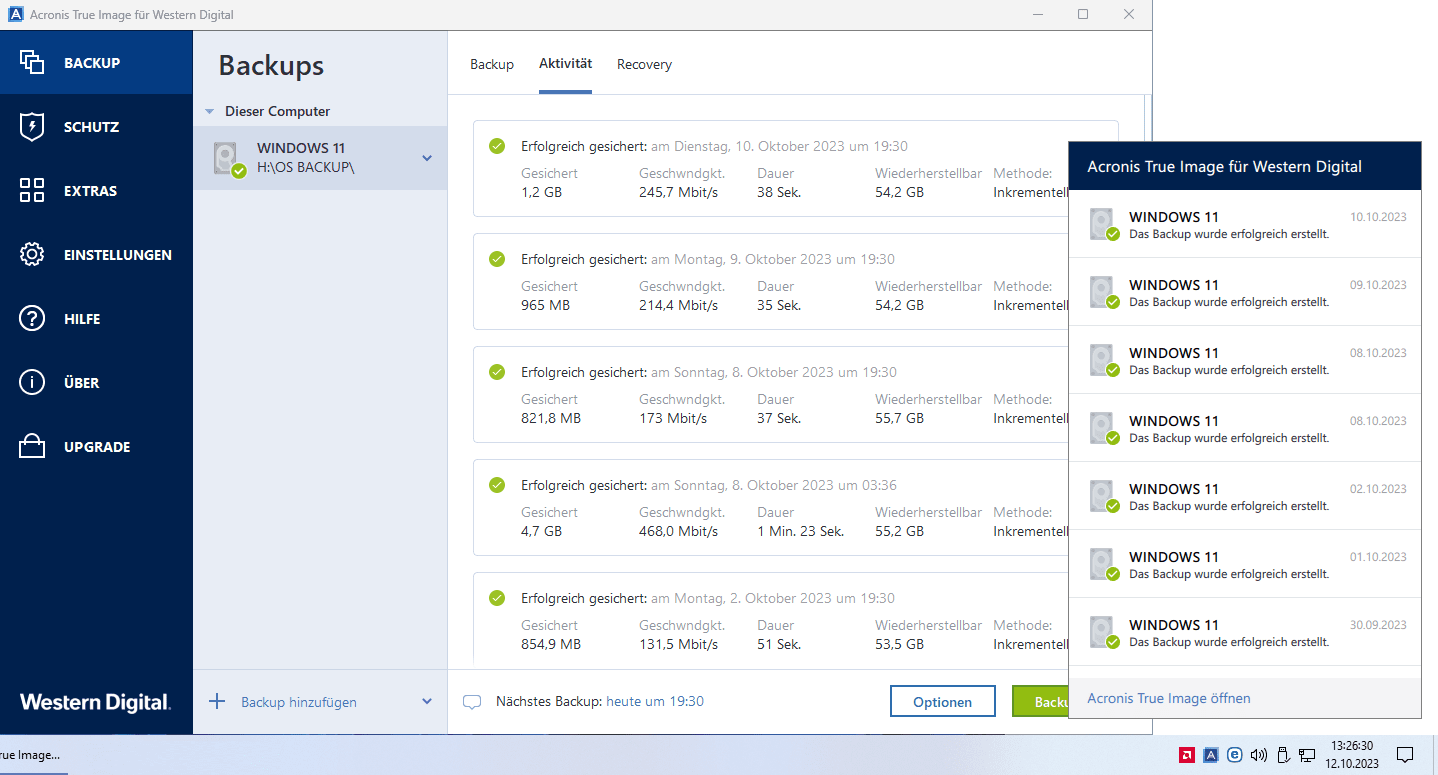The width and height of the screenshot is (1438, 775).
Task: Open EXTRAS via the grid icon
Action: (32, 191)
